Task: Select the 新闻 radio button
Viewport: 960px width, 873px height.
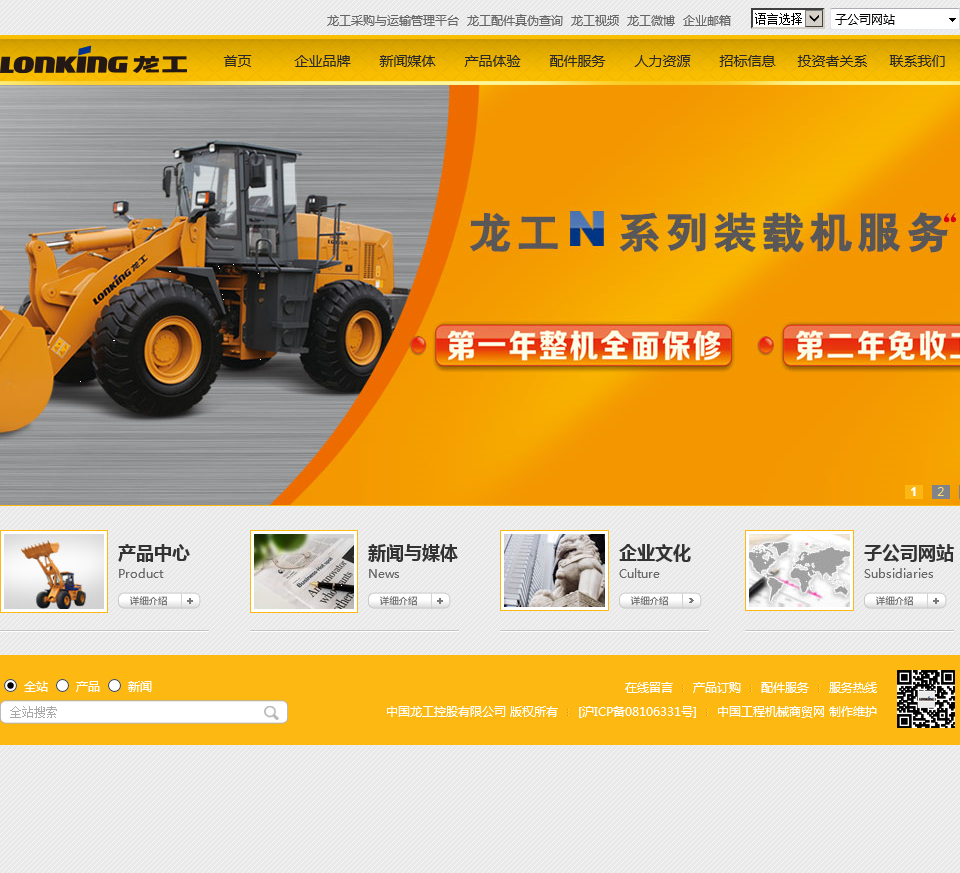Action: point(114,686)
